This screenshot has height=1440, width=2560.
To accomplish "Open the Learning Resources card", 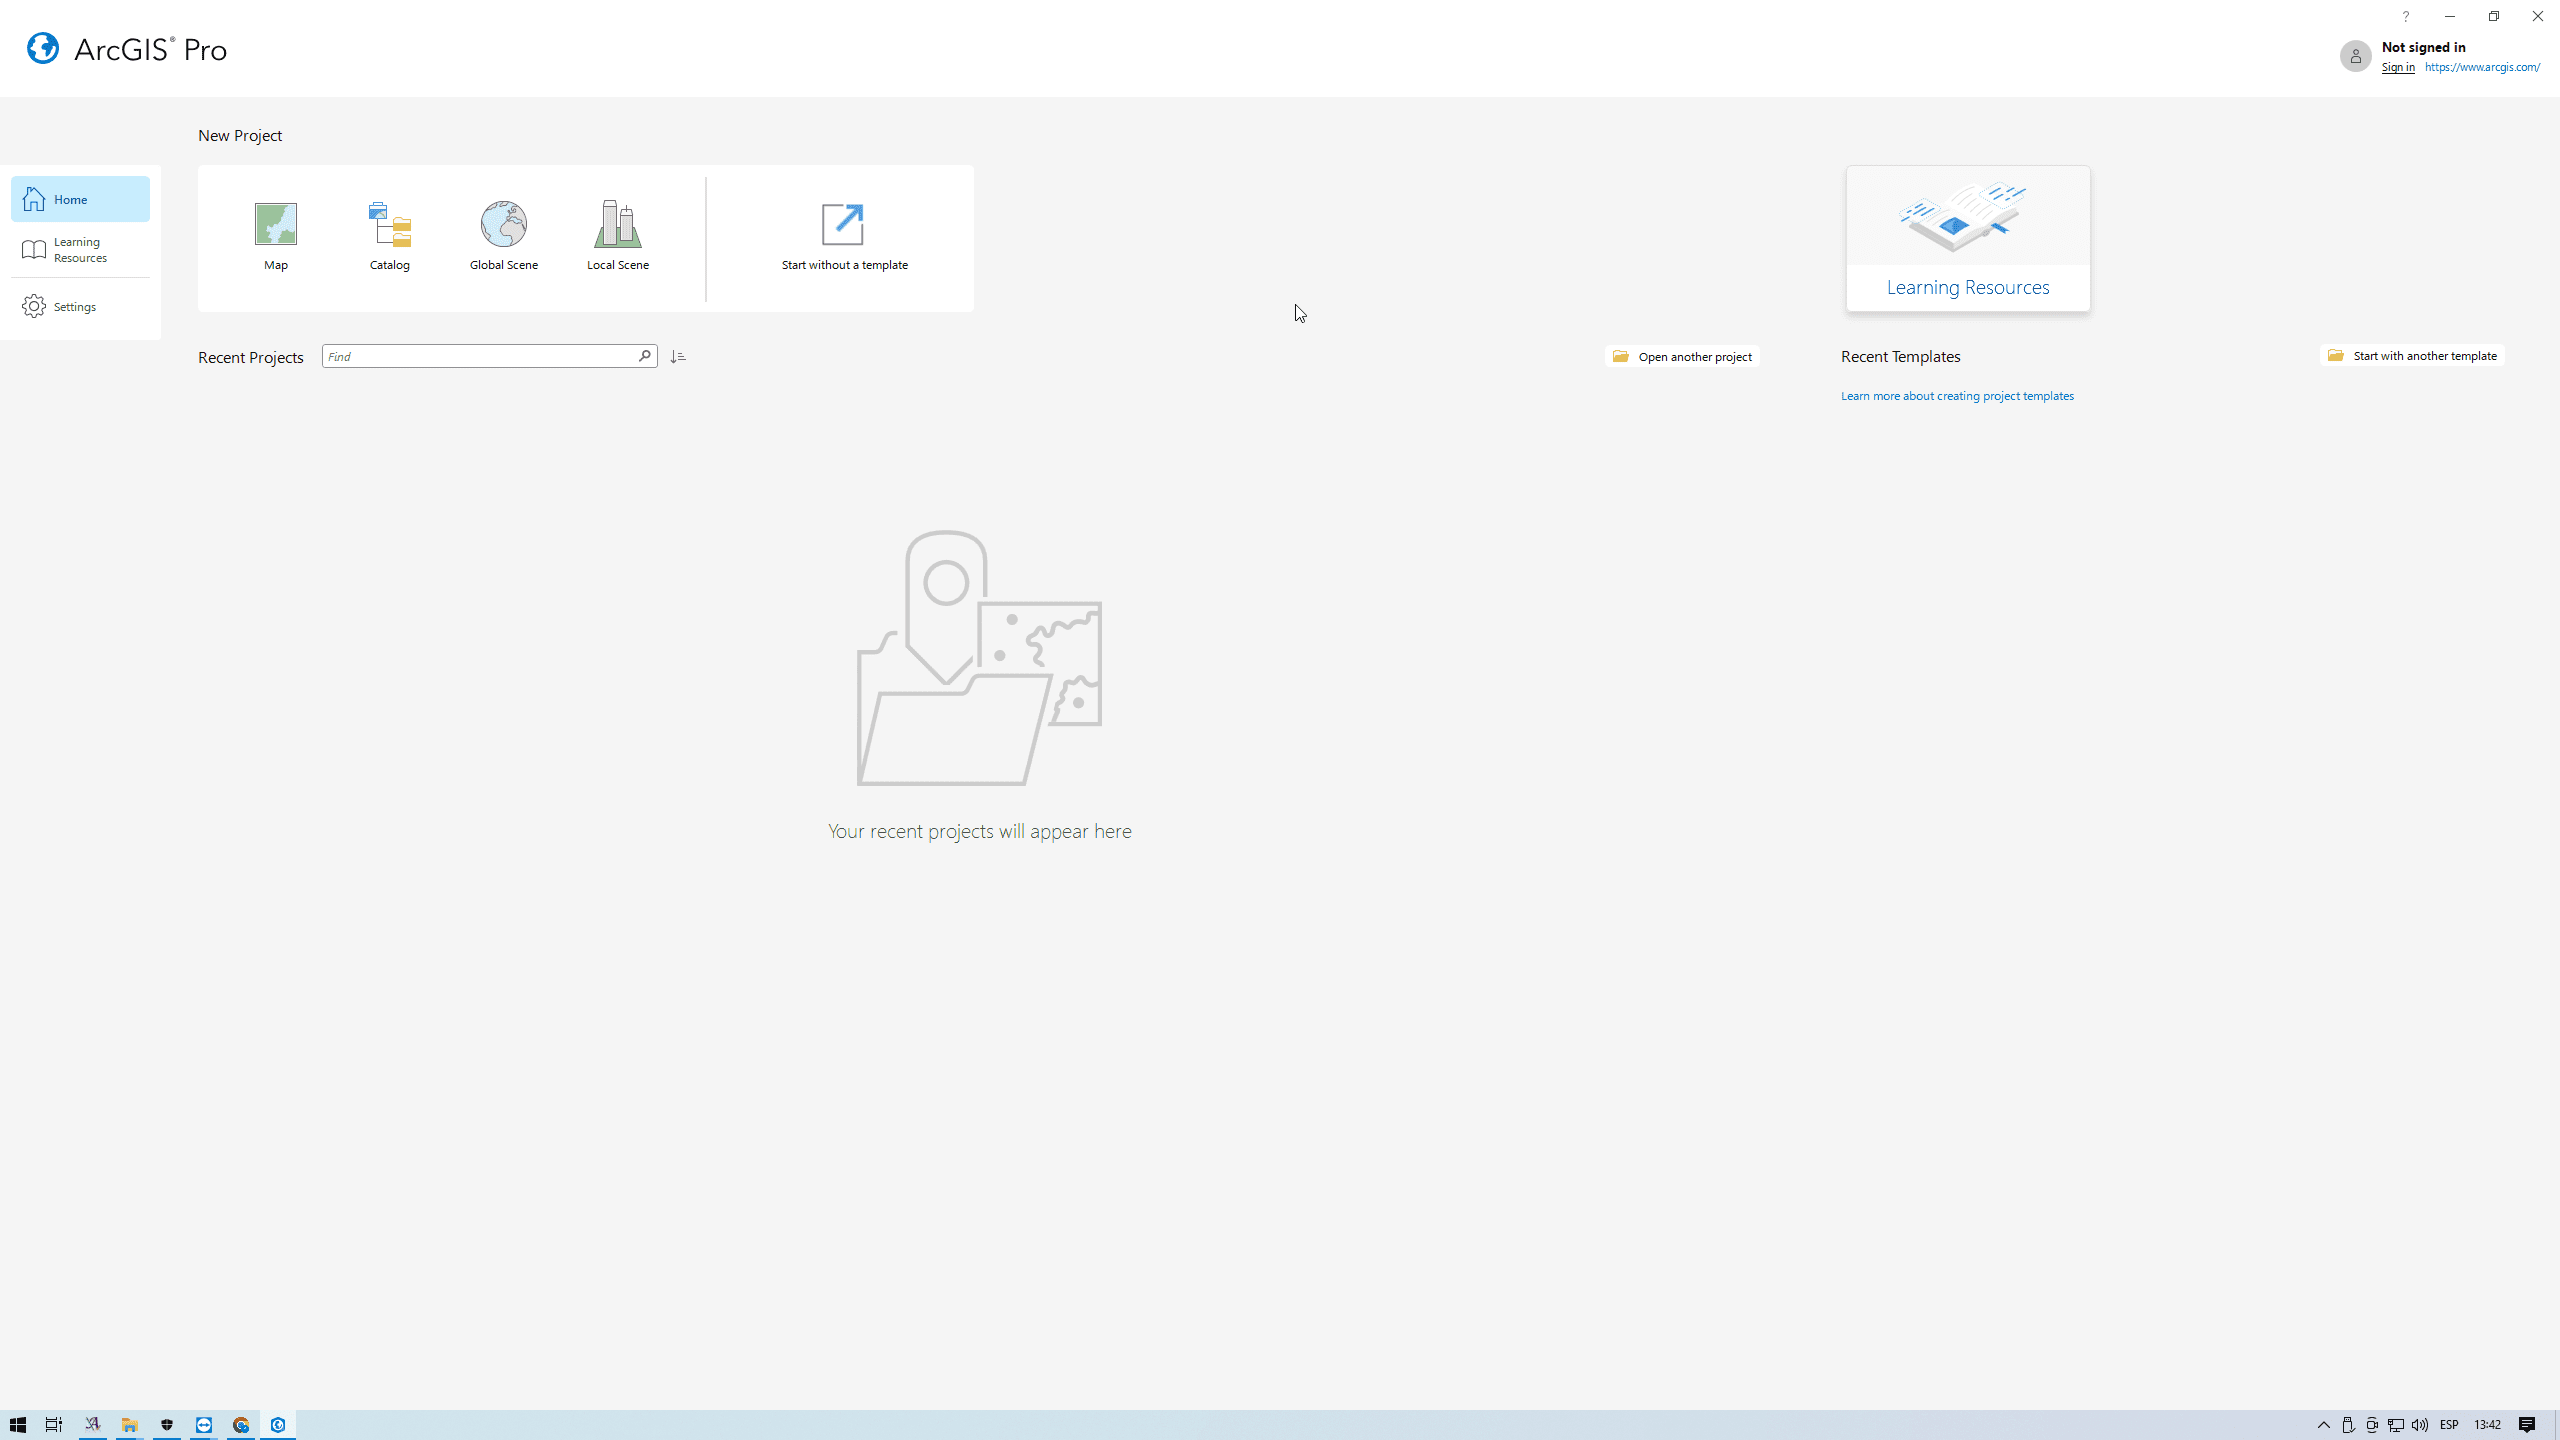I will (x=1967, y=239).
